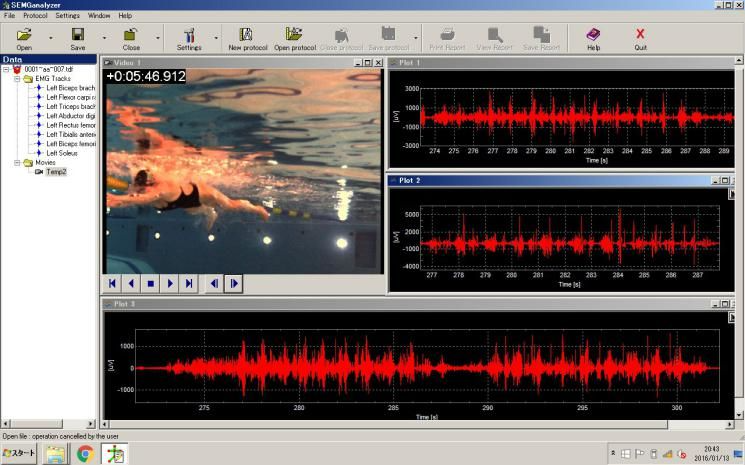Stop the video playback
This screenshot has width=745, height=465.
click(150, 284)
